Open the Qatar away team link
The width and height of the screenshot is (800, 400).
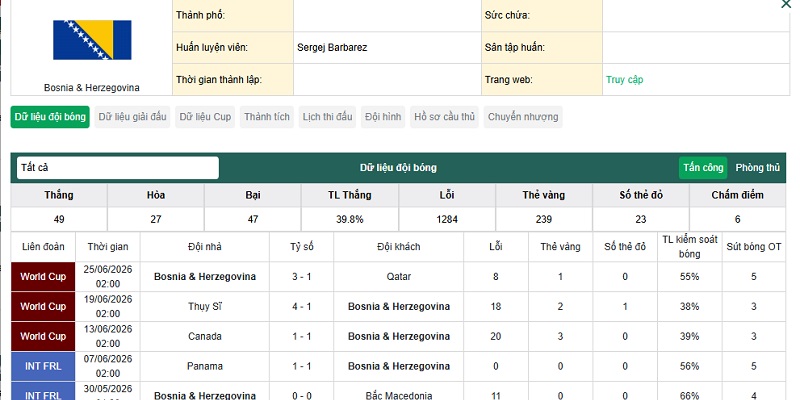coord(398,277)
